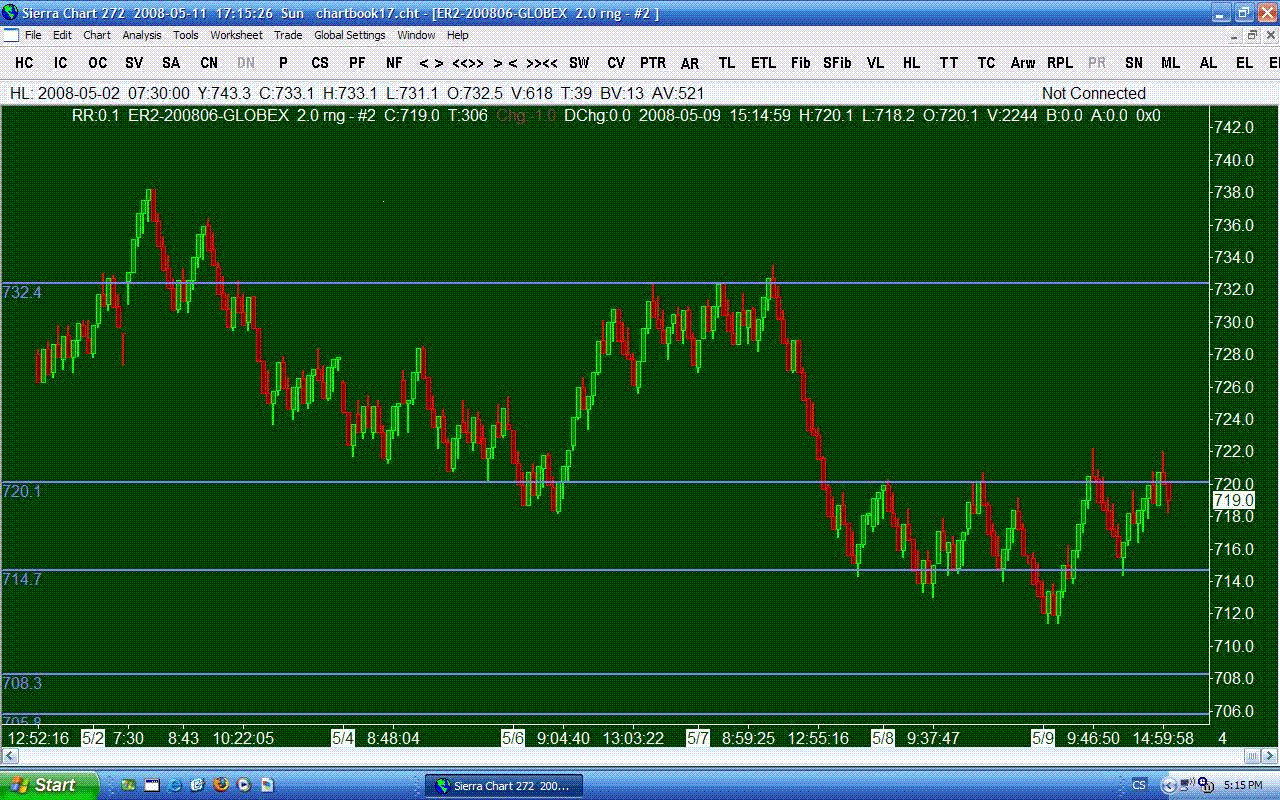Screen dimensions: 1280x800
Task: Select the Fib retracement tool
Action: click(800, 63)
